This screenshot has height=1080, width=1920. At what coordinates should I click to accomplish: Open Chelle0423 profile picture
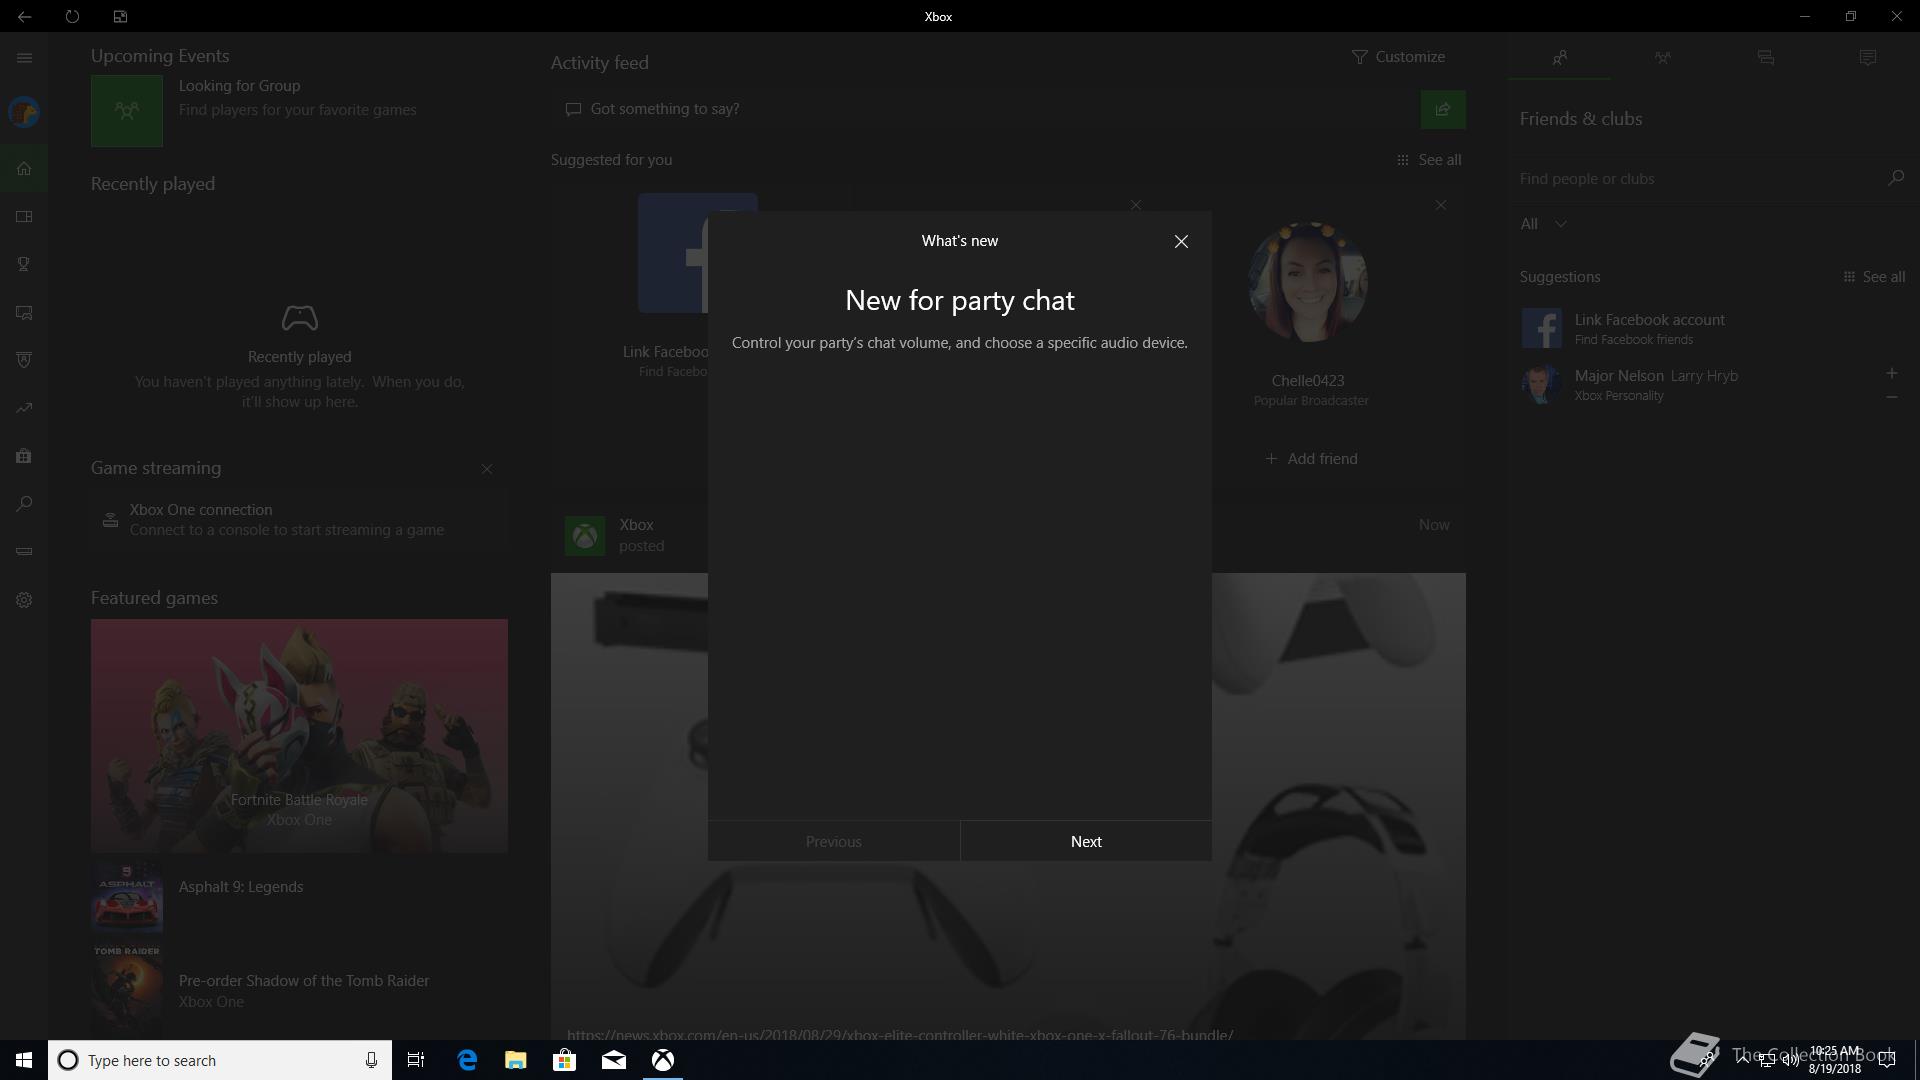[1309, 282]
